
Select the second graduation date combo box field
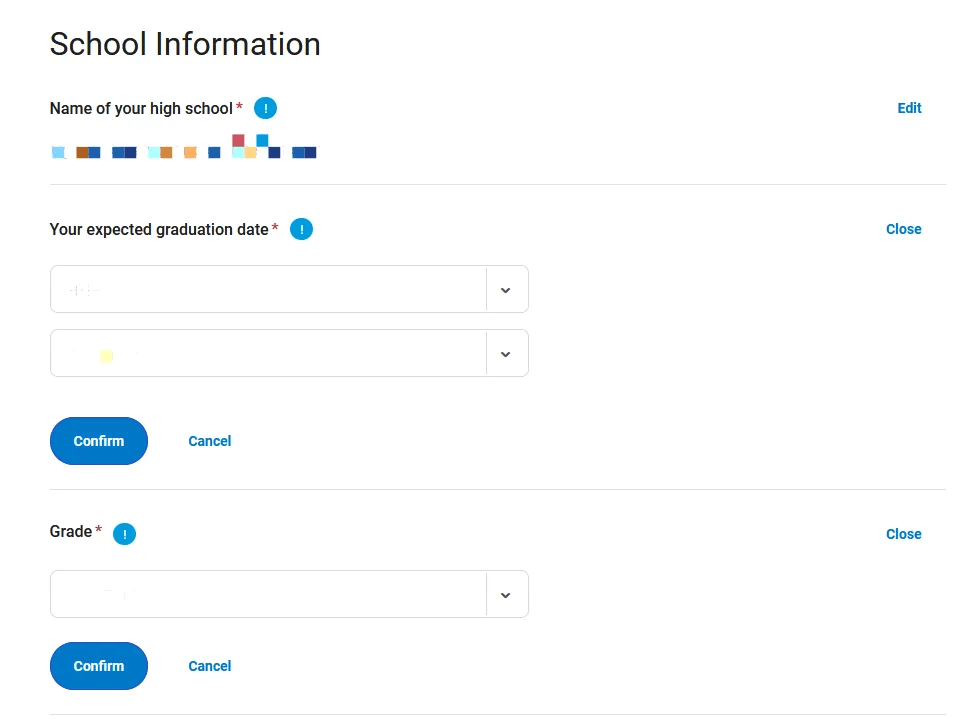289,353
